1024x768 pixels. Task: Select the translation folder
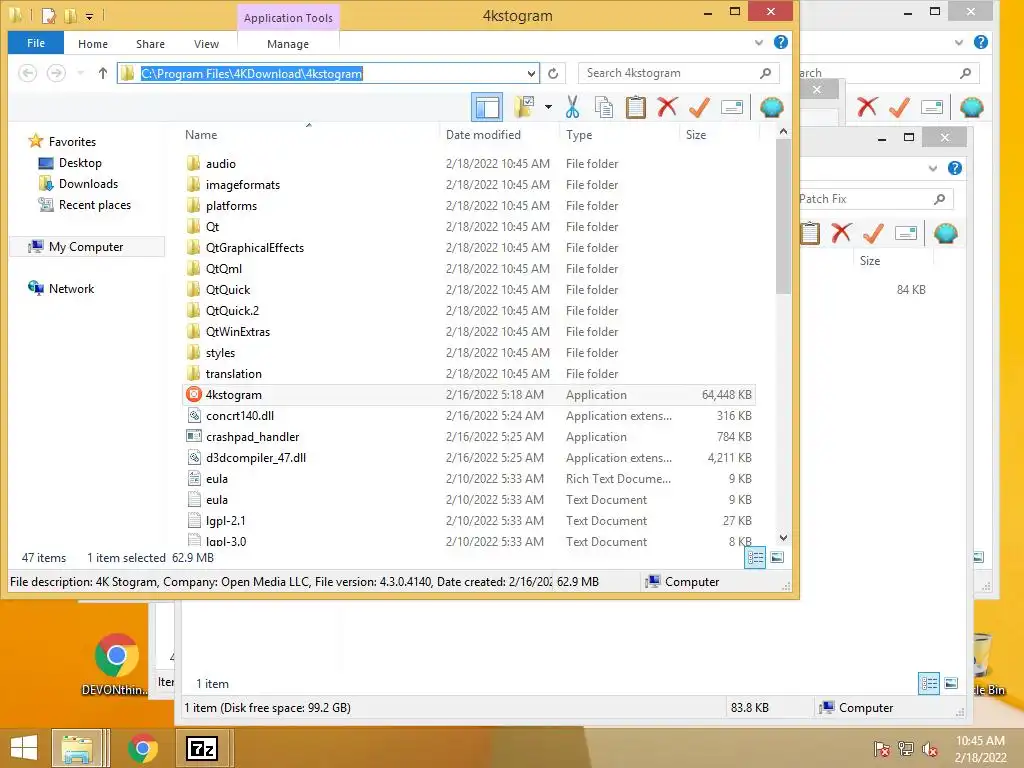tap(469, 374)
